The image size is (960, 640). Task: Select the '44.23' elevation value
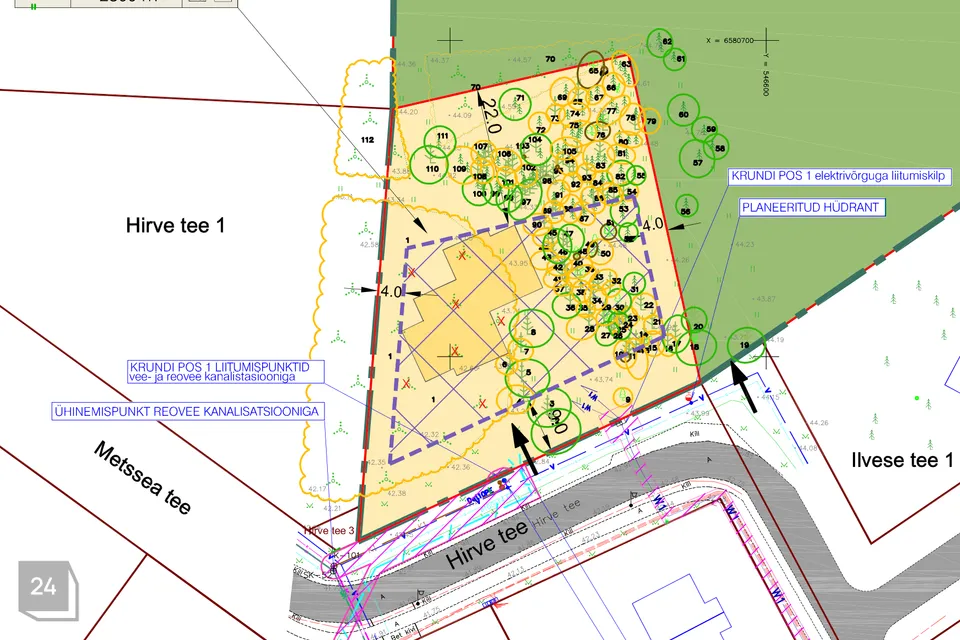[x=745, y=244]
